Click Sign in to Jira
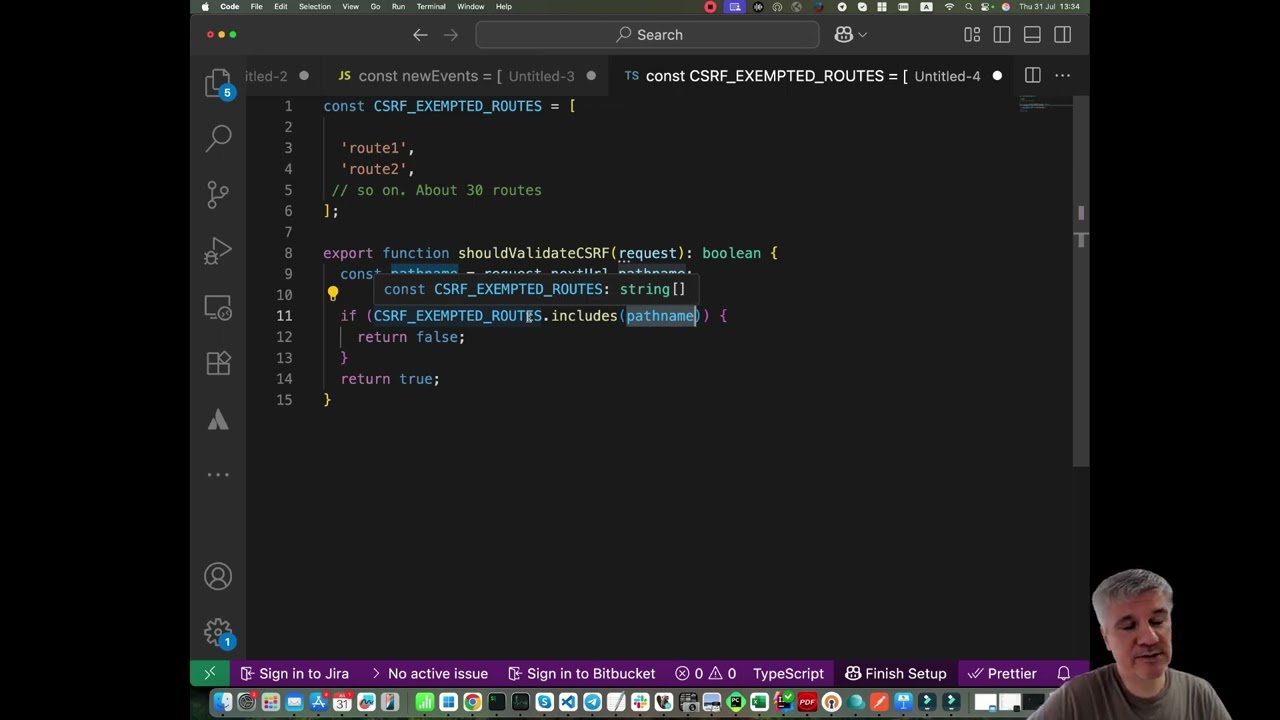 click(294, 673)
